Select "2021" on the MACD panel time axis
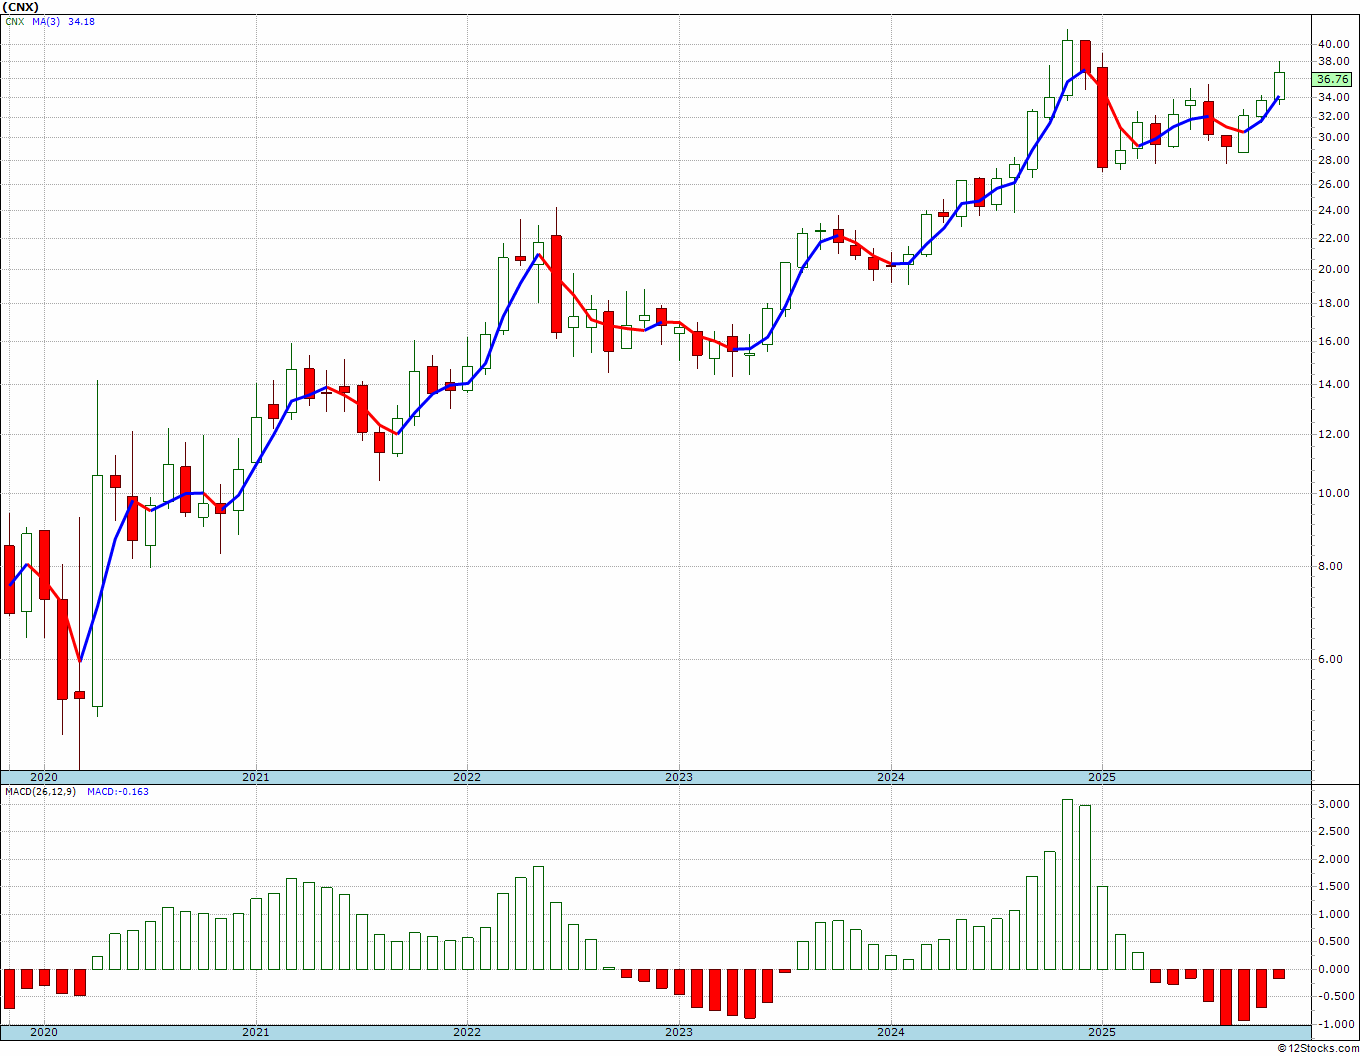This screenshot has height=1056, width=1360. (x=256, y=1032)
